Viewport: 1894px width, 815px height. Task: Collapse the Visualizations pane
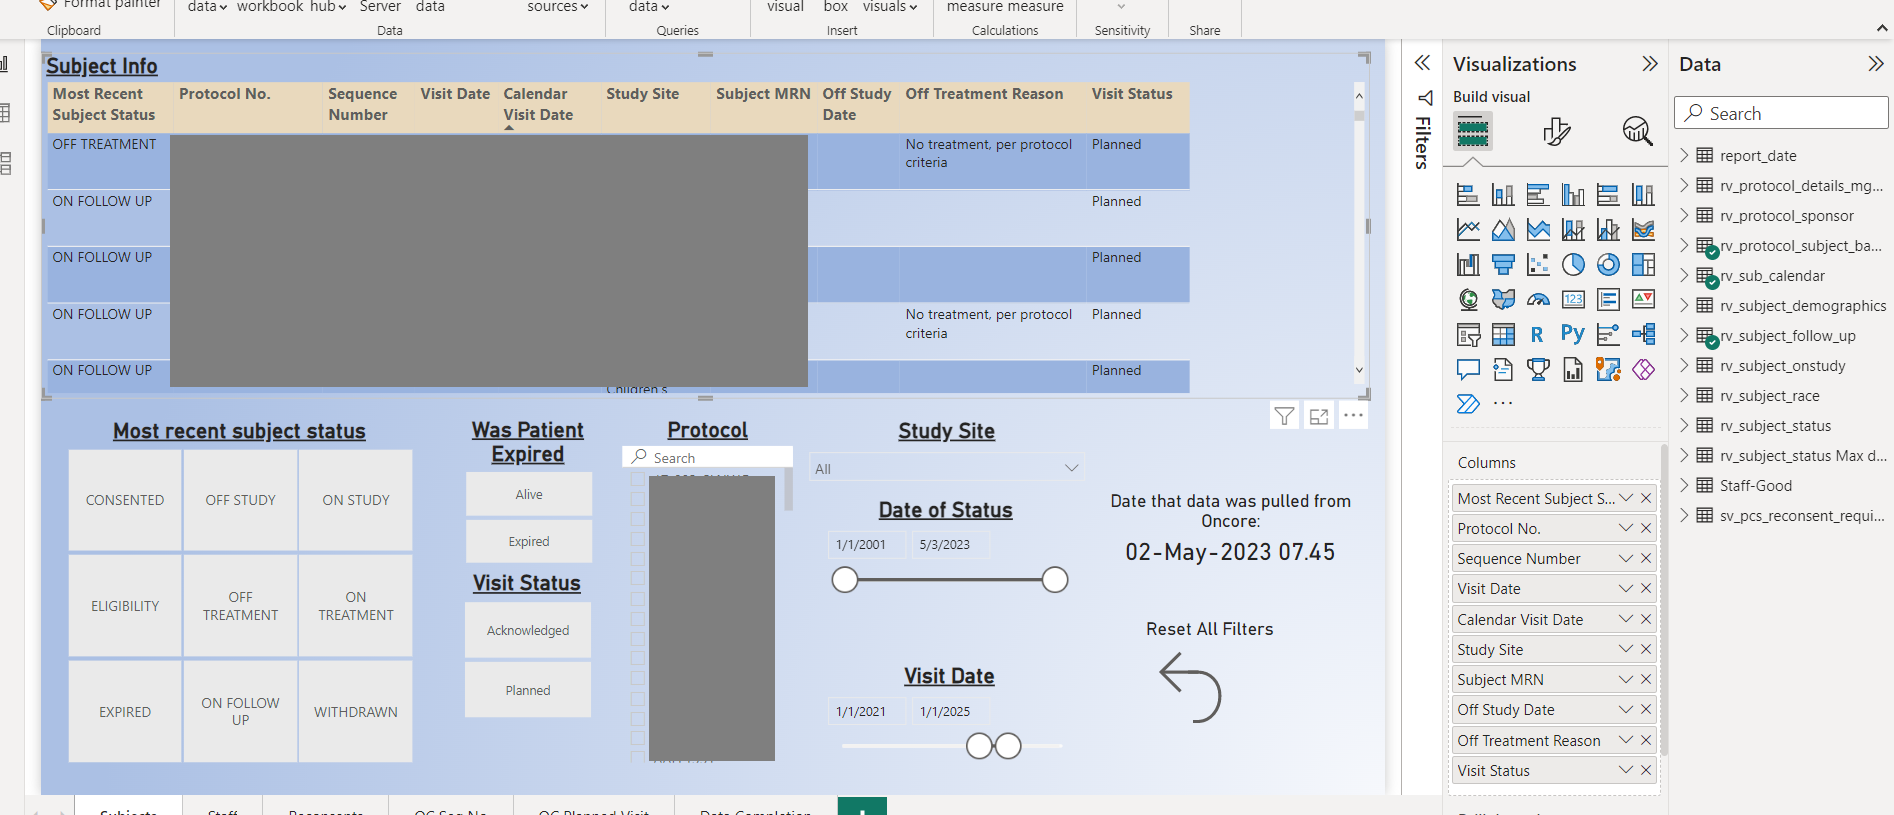(1649, 64)
